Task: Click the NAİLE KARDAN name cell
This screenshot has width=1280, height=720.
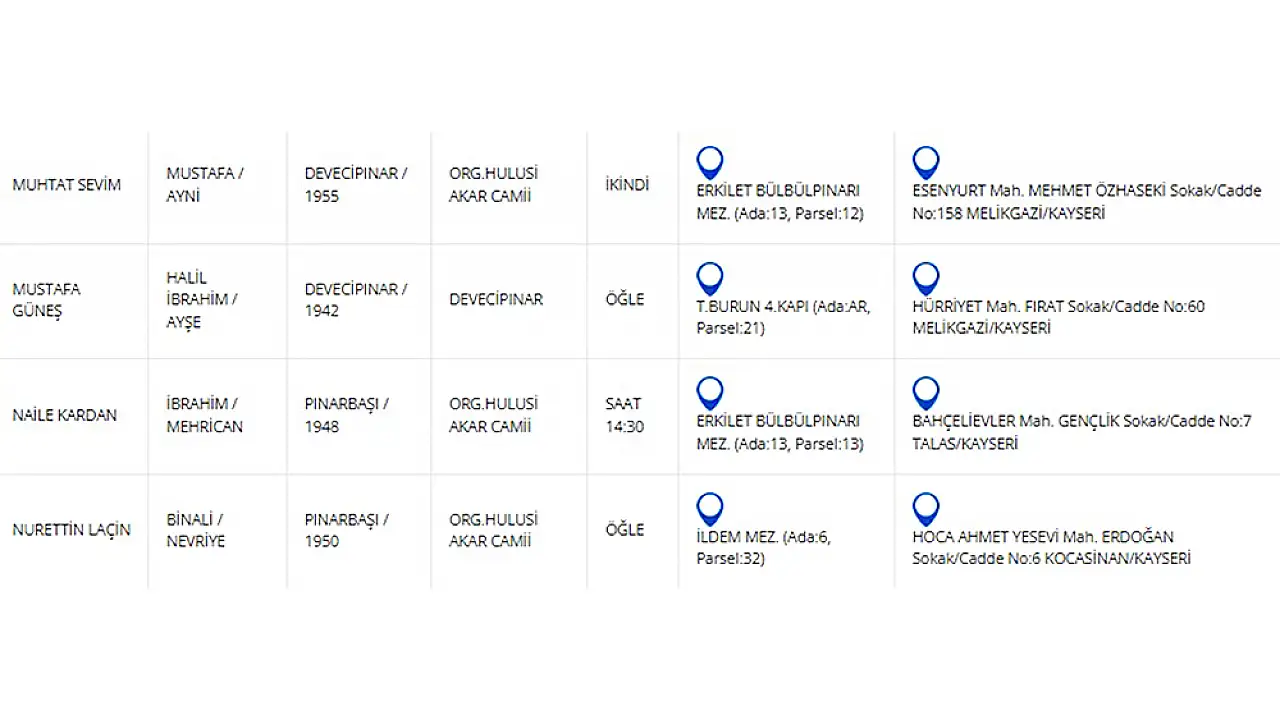Action: point(64,415)
